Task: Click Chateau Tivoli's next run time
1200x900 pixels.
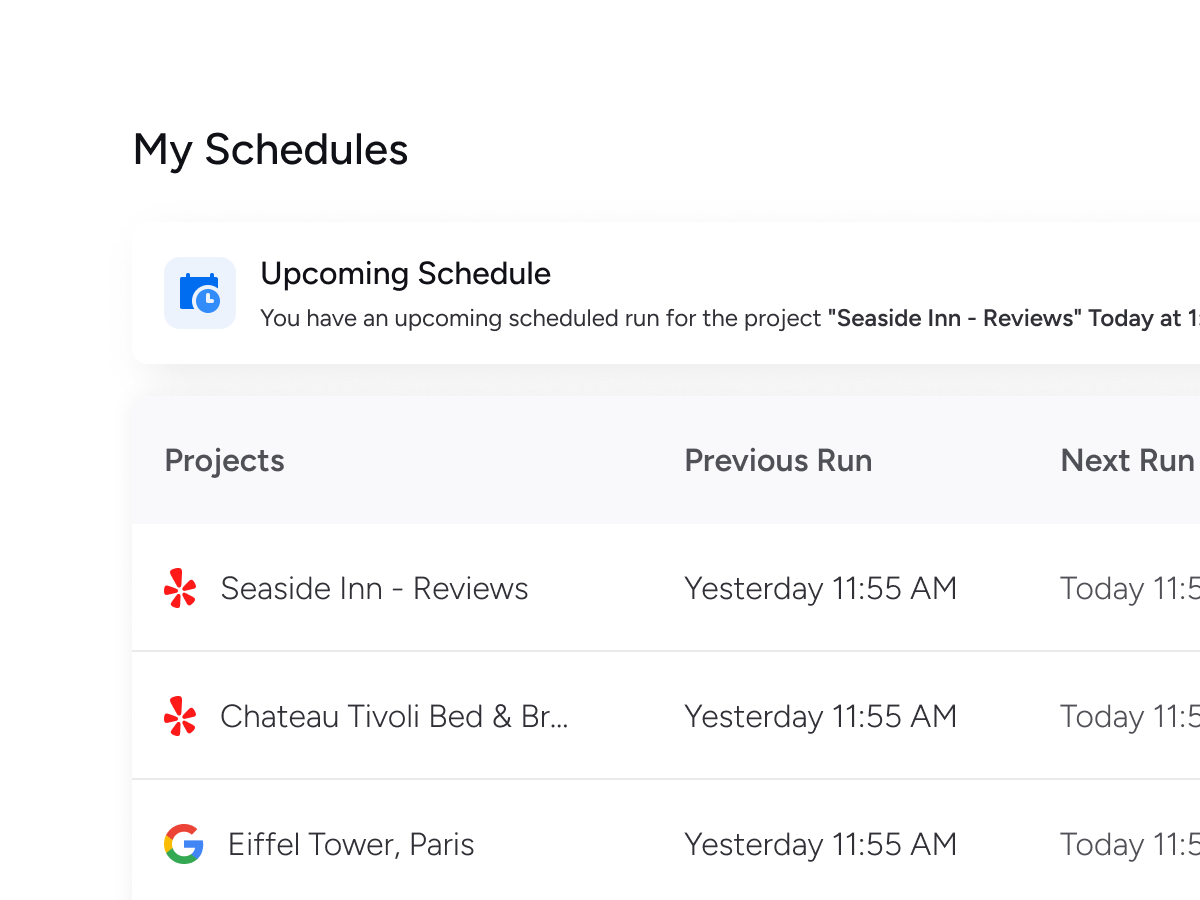Action: (1129, 716)
